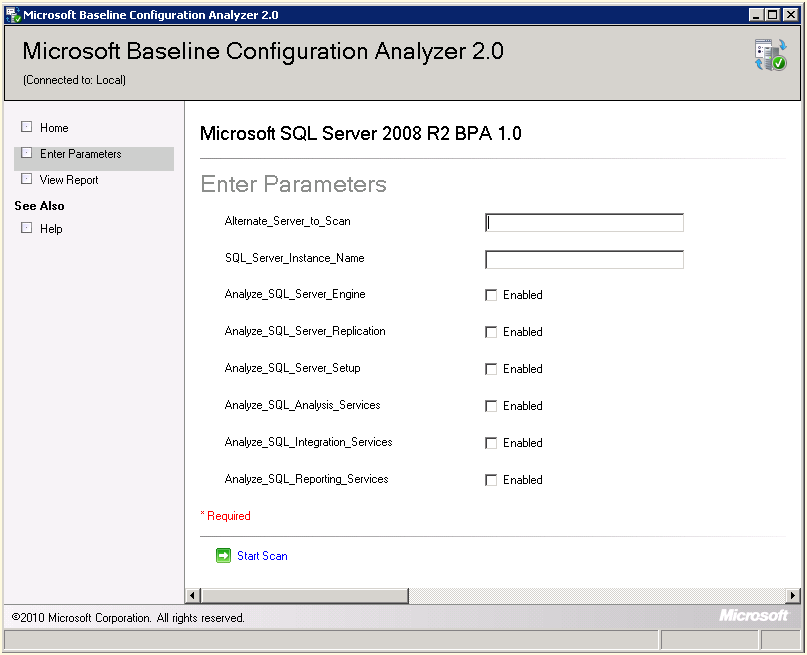Click the horizontal scrollbar right arrow
The image size is (807, 655).
pos(793,595)
